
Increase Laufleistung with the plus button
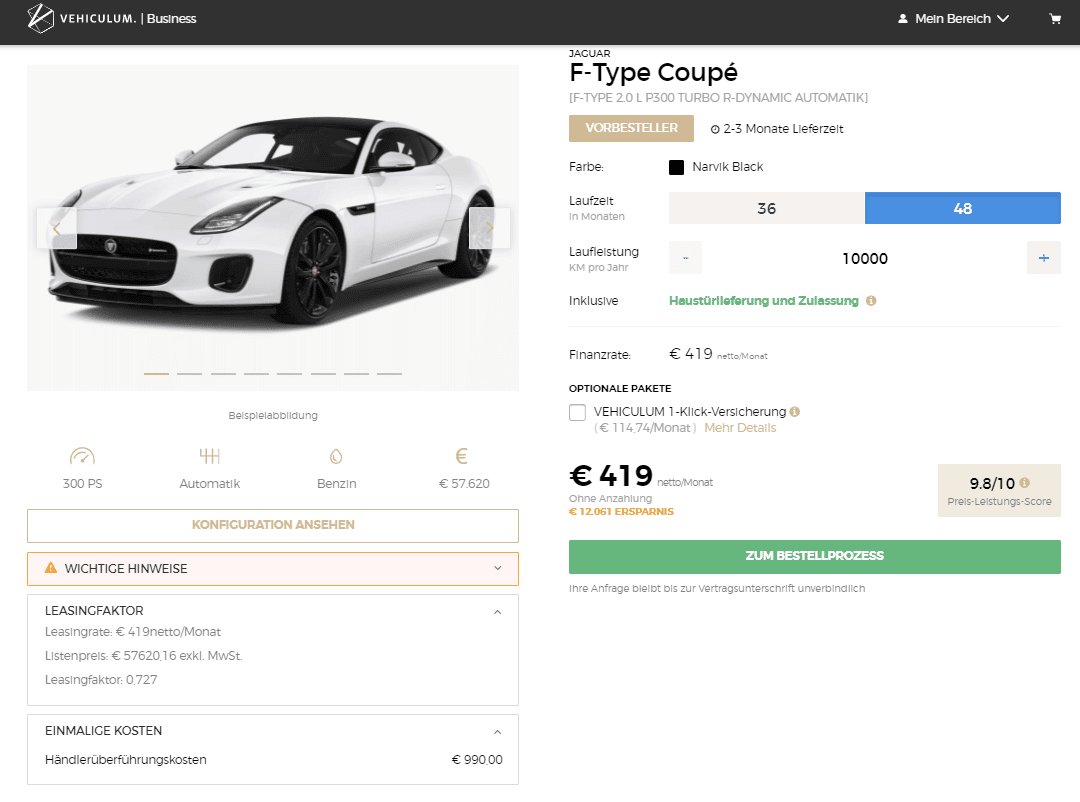pos(1044,258)
